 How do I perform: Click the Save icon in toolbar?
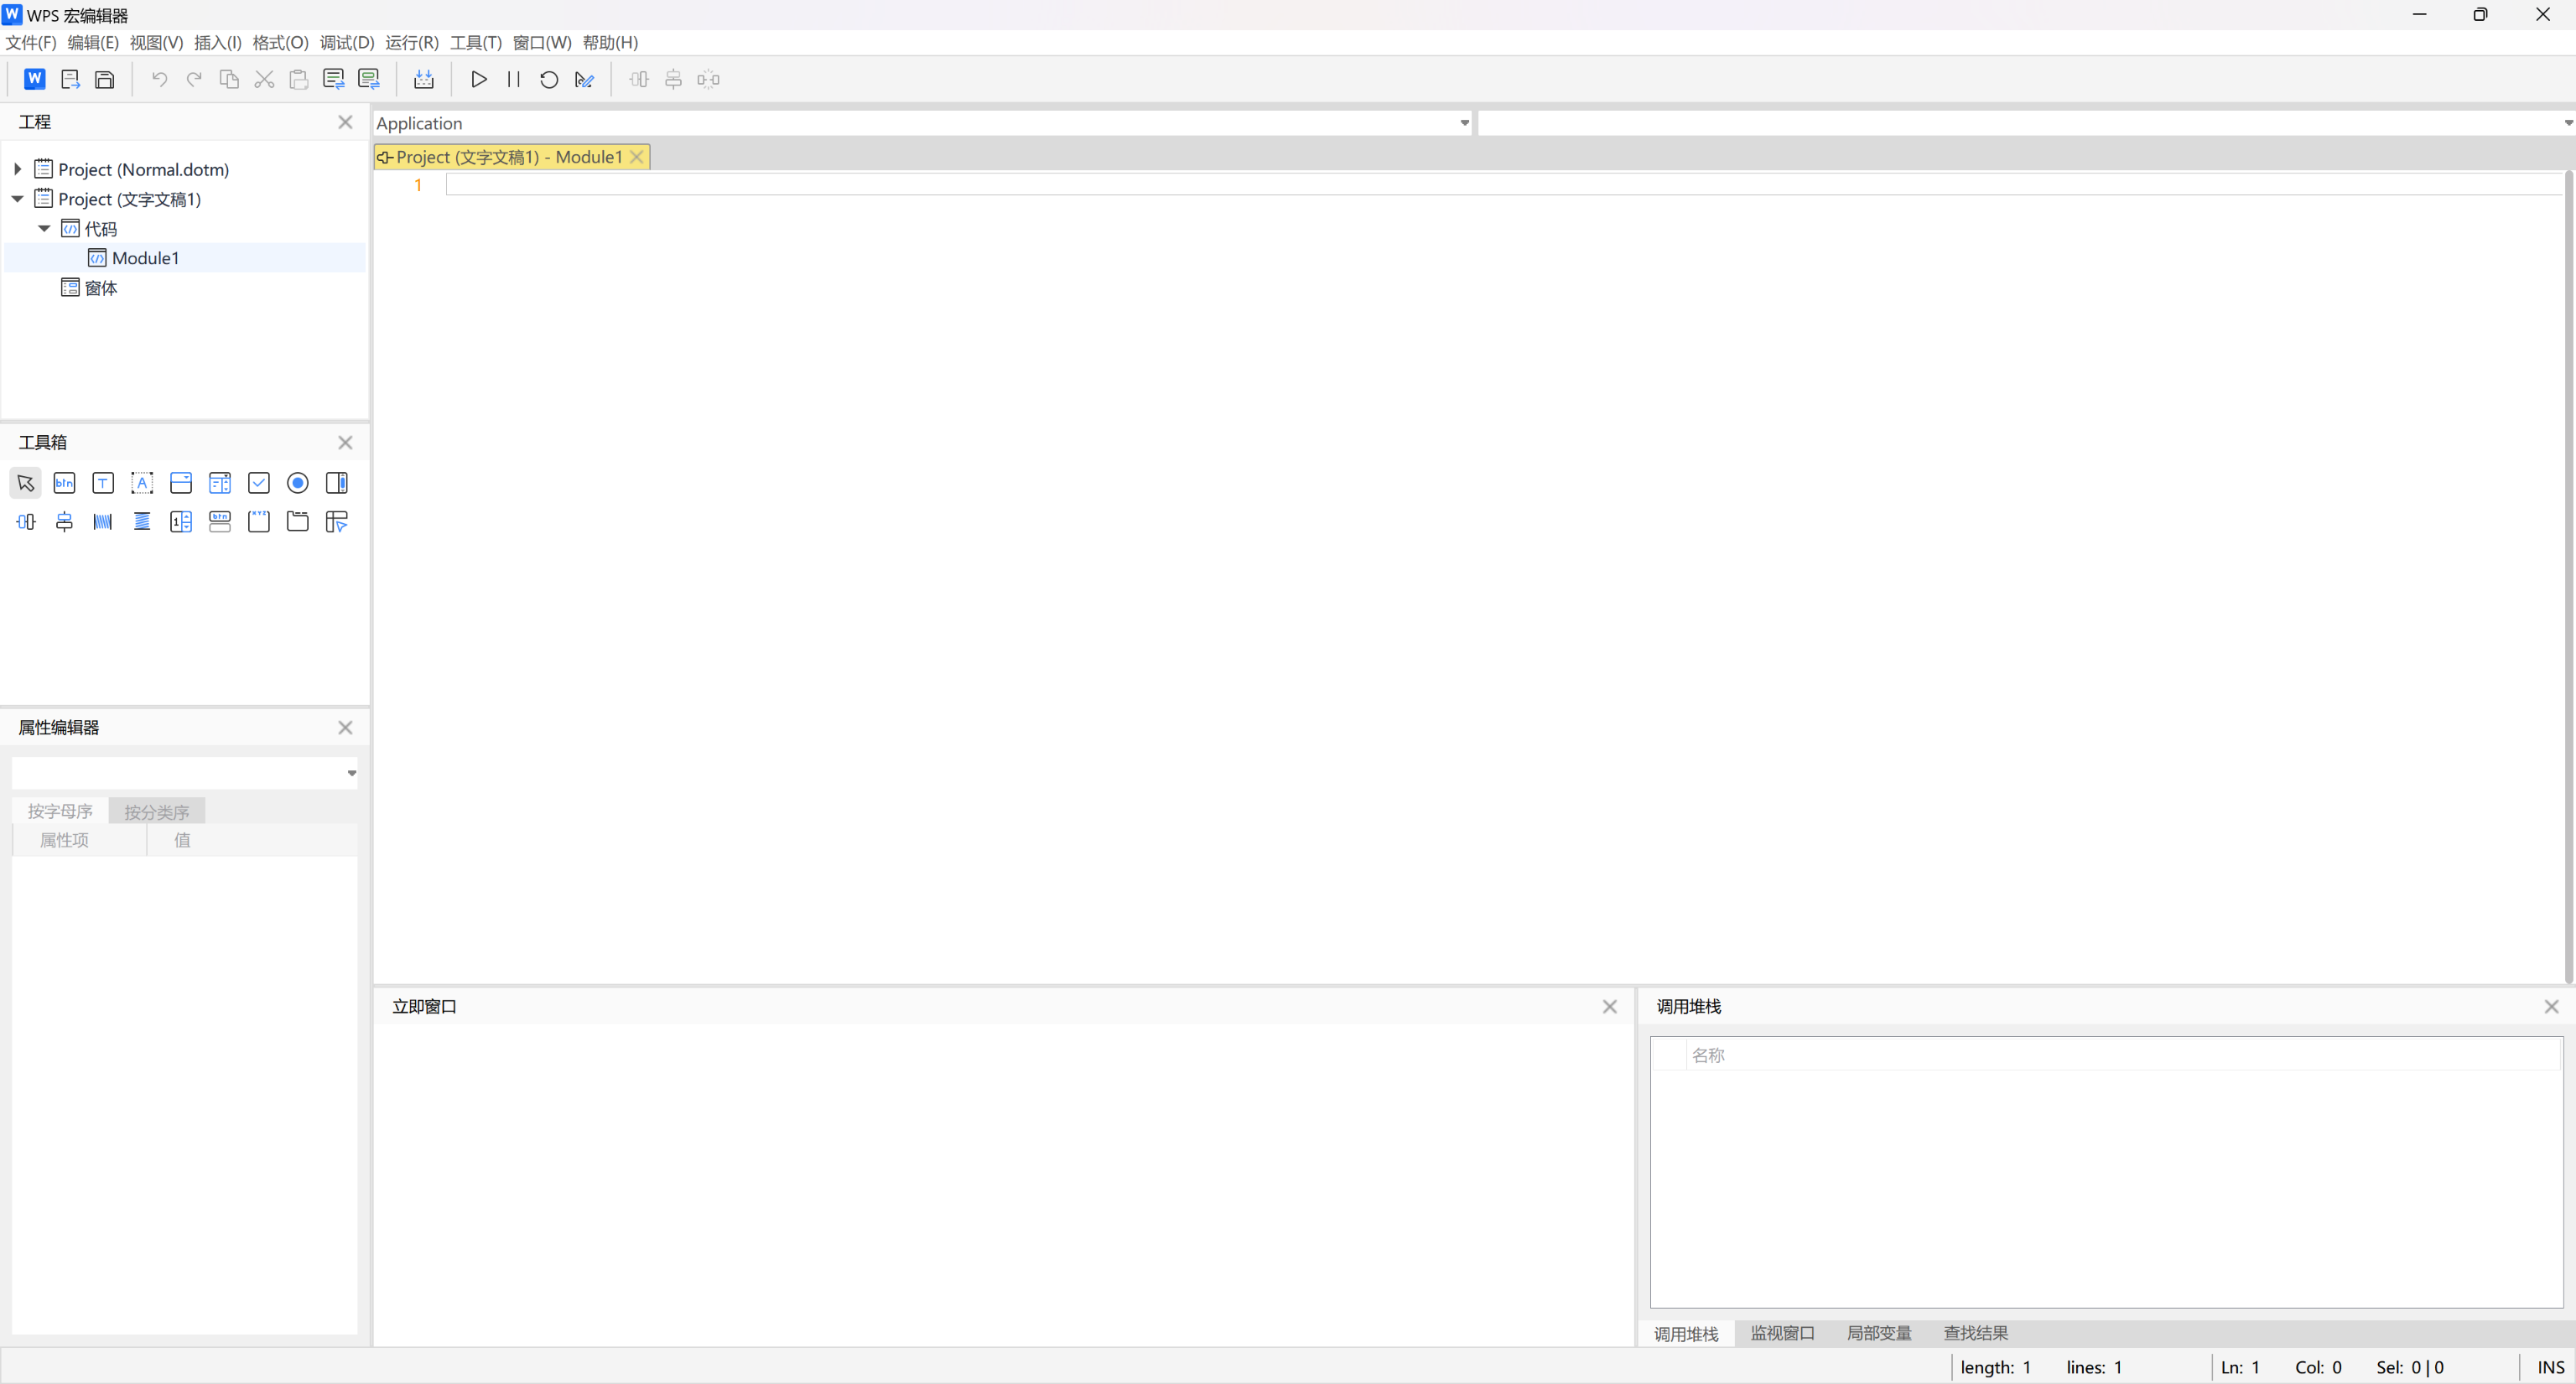tap(104, 79)
